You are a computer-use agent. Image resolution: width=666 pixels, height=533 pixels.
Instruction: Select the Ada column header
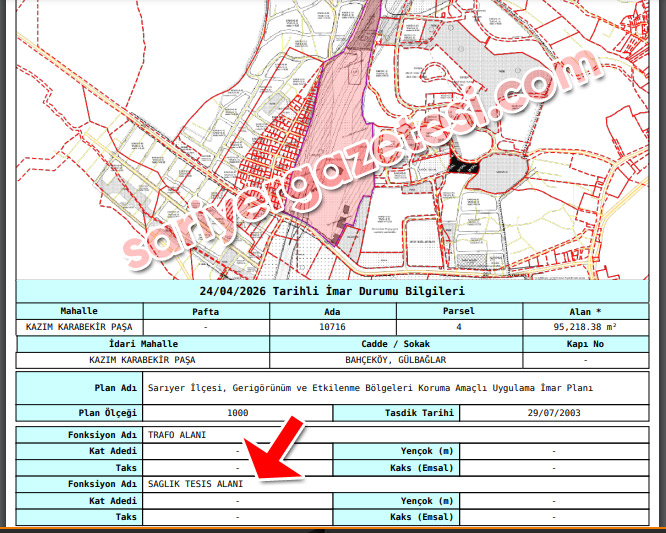click(332, 311)
